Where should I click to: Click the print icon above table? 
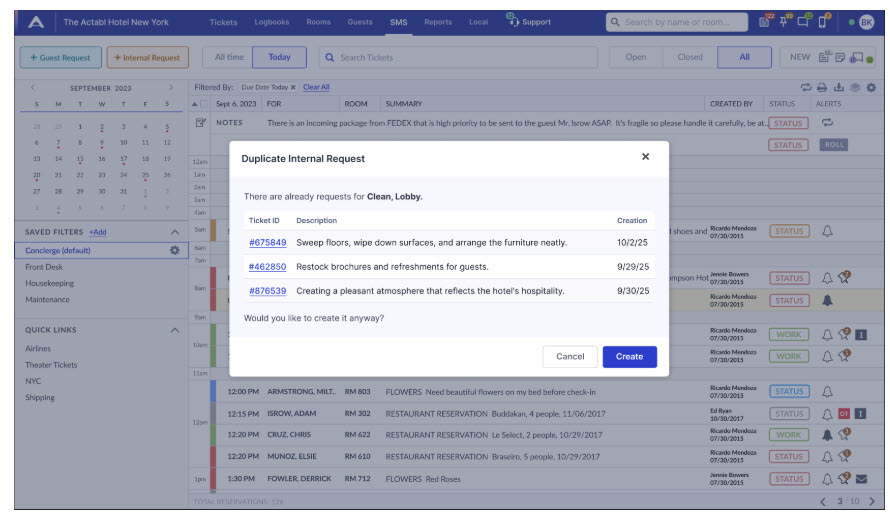pos(822,87)
